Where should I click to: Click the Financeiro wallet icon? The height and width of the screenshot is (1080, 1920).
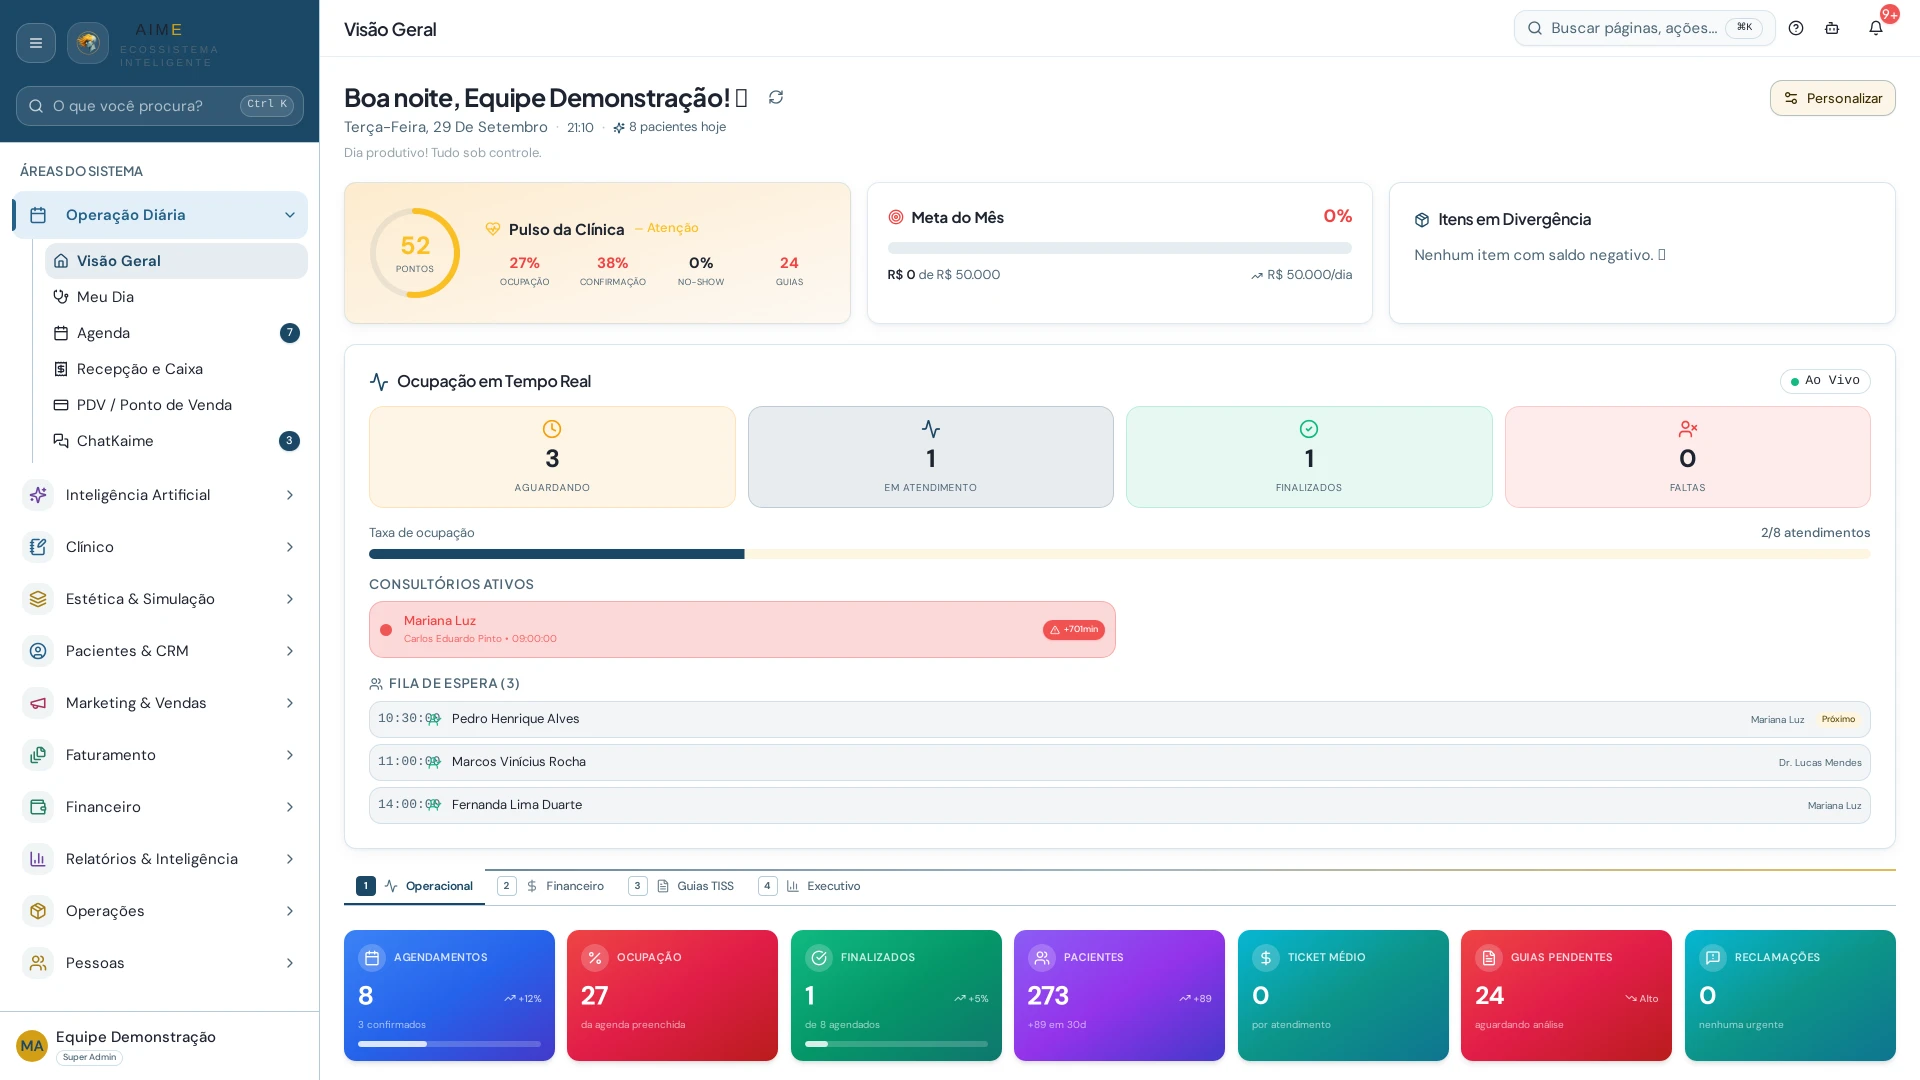38,807
